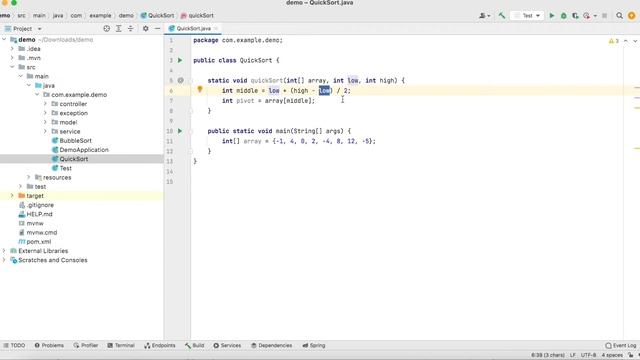The image size is (640, 360).
Task: Click run gutter arrow beside class QuickSort
Action: tap(180, 60)
